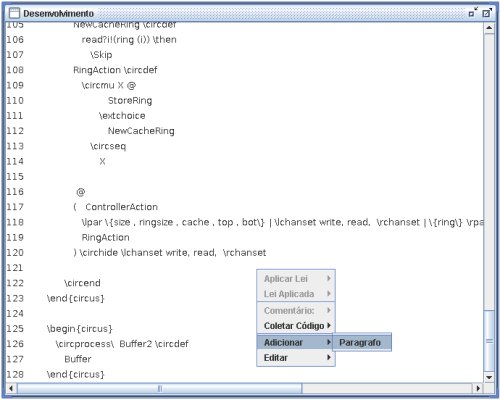Click line 126 with Buffer2 \circdef
Viewport: 500px width, 400px height.
pos(122,344)
